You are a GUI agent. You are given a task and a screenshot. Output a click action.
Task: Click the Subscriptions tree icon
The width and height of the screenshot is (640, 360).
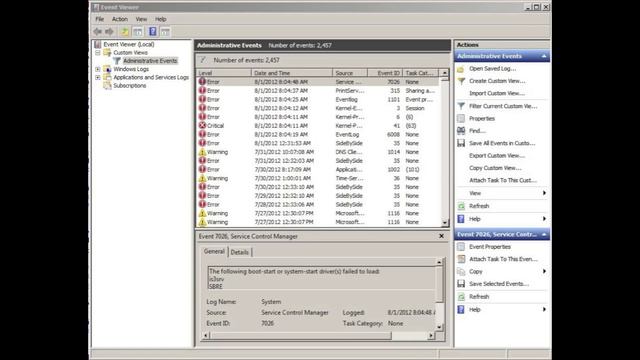coord(107,86)
